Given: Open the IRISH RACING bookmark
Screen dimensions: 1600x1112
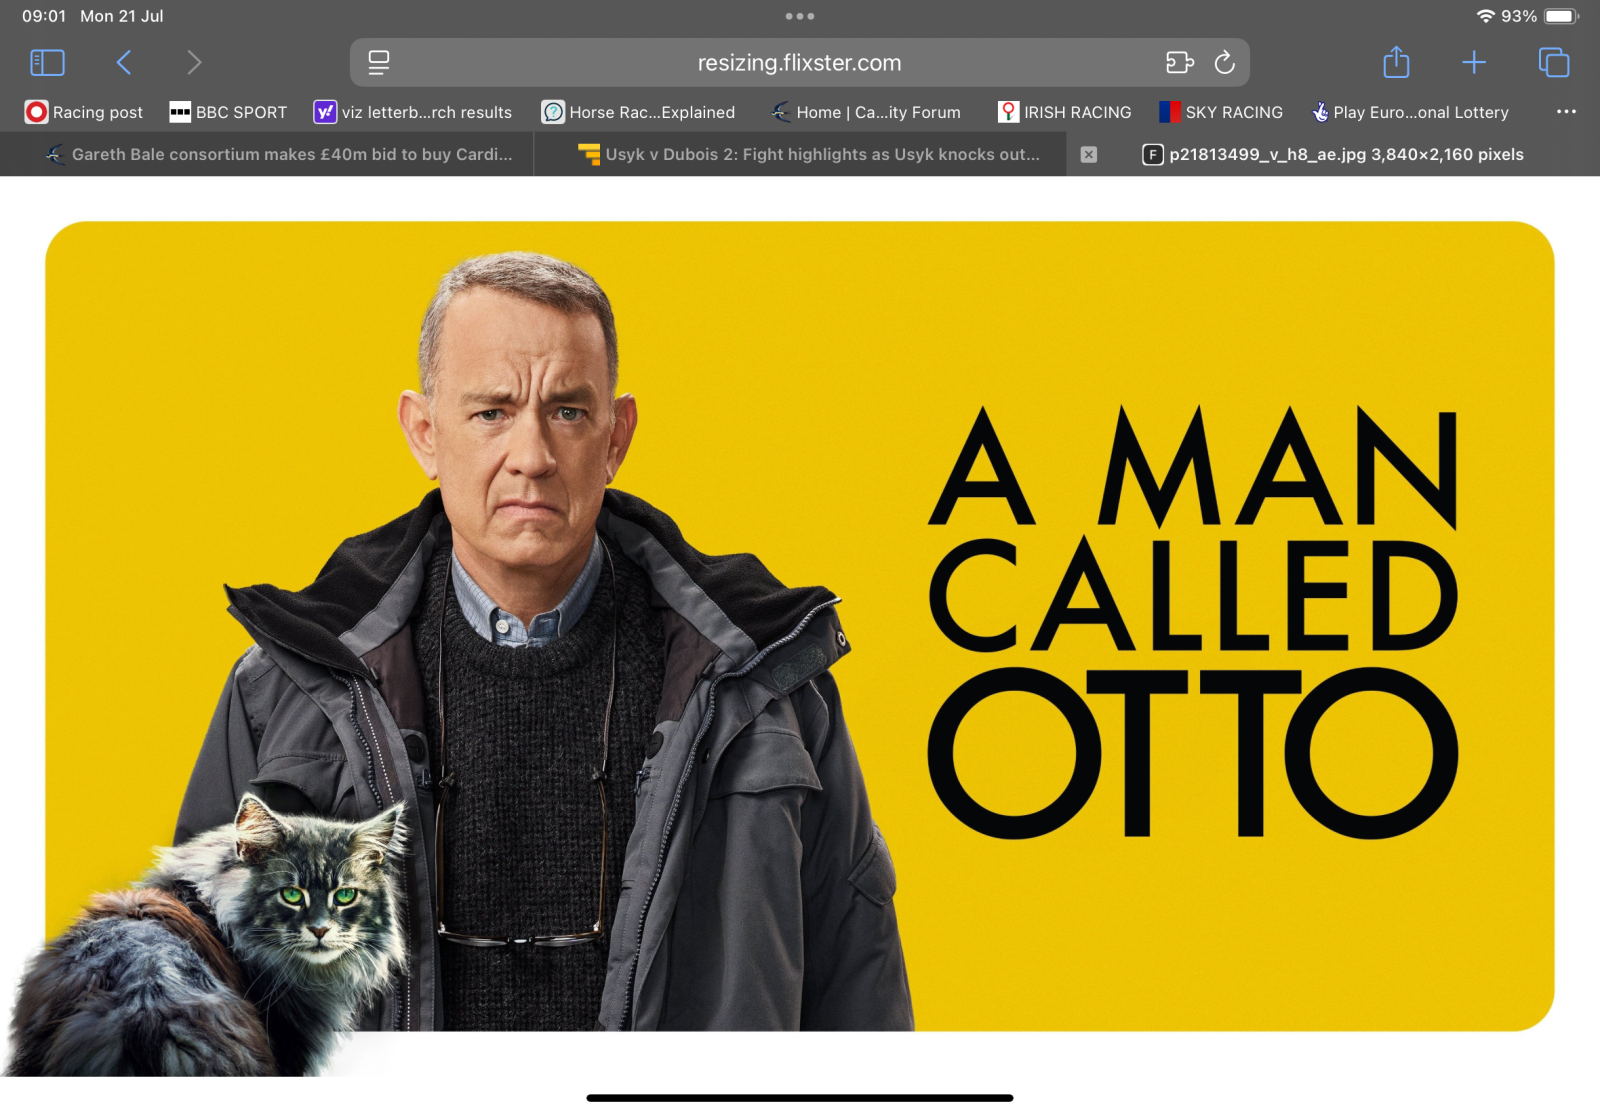Looking at the screenshot, I should click(1065, 112).
